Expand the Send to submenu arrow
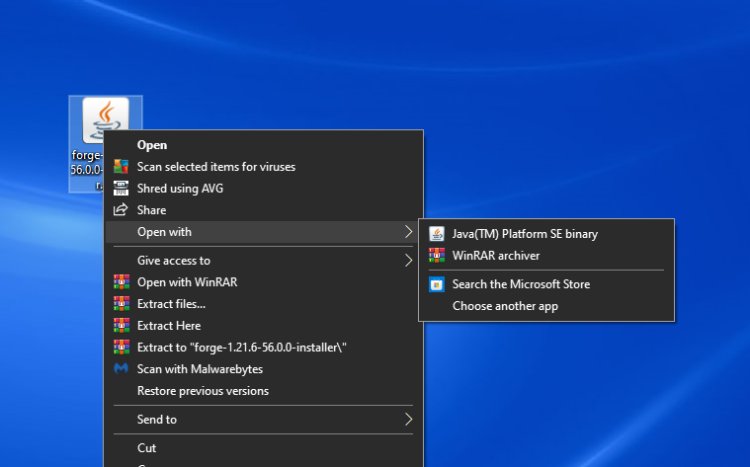Screen dimensions: 750x467 pyautogui.click(x=408, y=419)
